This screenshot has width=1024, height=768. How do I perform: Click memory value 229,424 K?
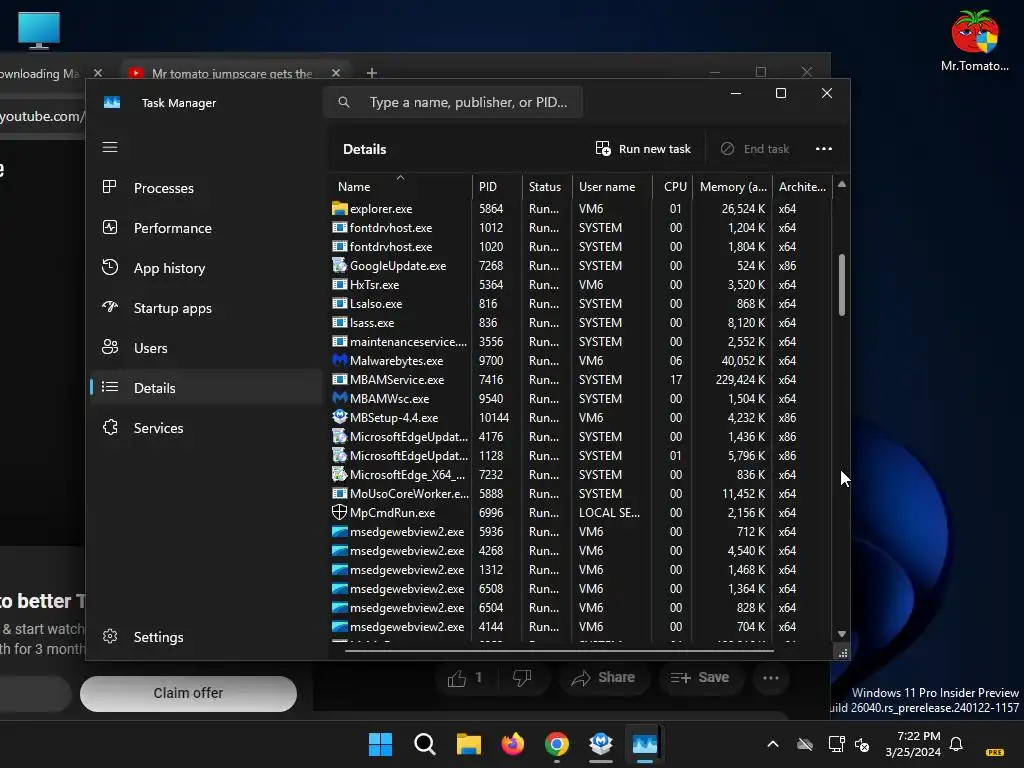740,379
